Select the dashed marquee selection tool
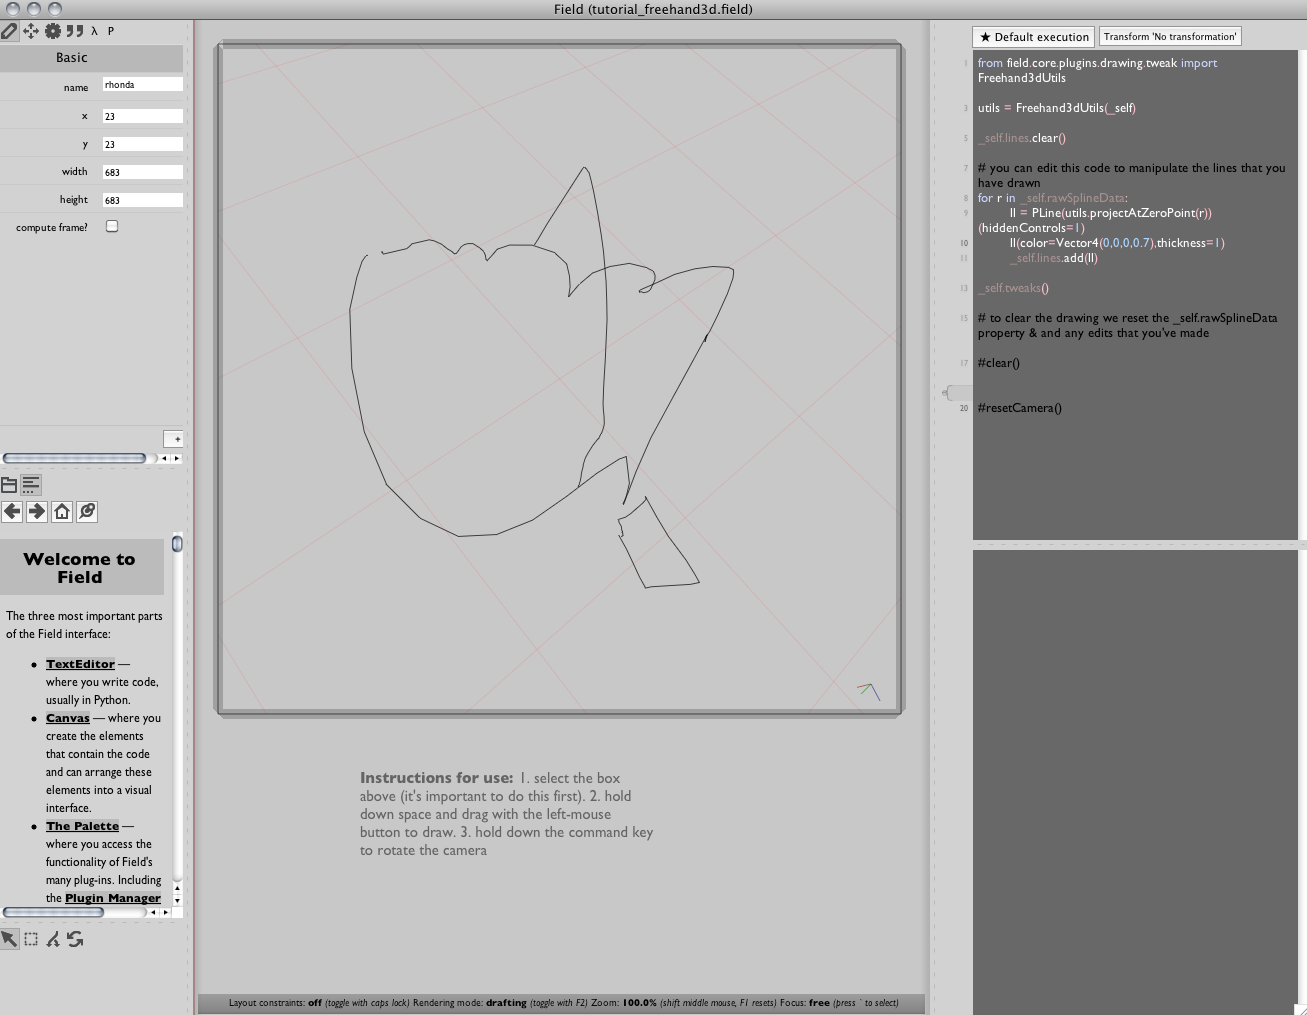The width and height of the screenshot is (1307, 1015). coord(31,939)
